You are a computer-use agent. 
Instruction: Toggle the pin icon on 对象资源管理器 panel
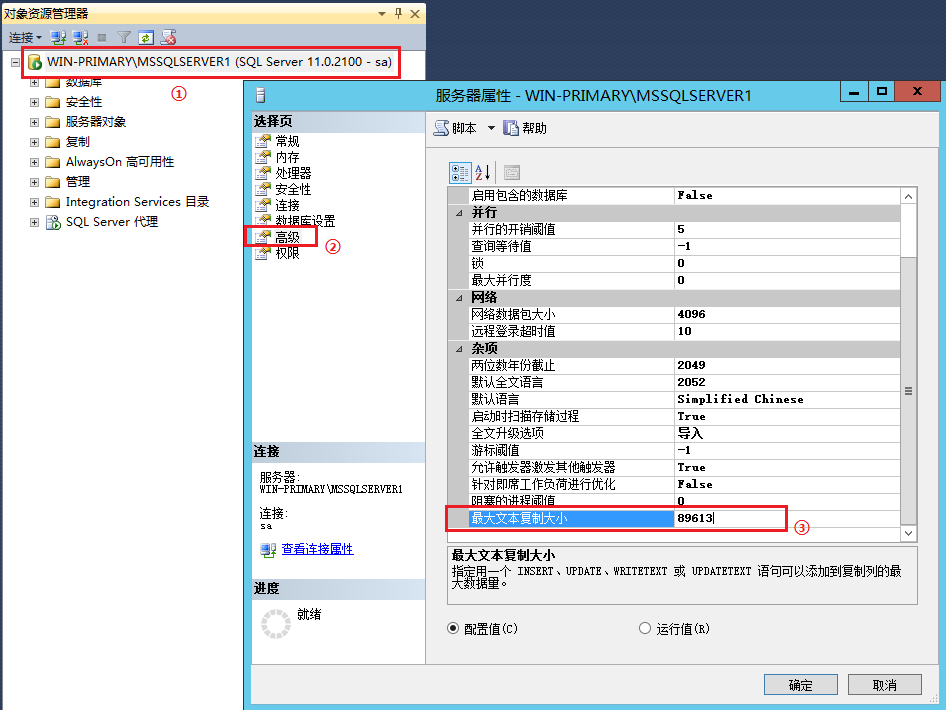pos(396,13)
